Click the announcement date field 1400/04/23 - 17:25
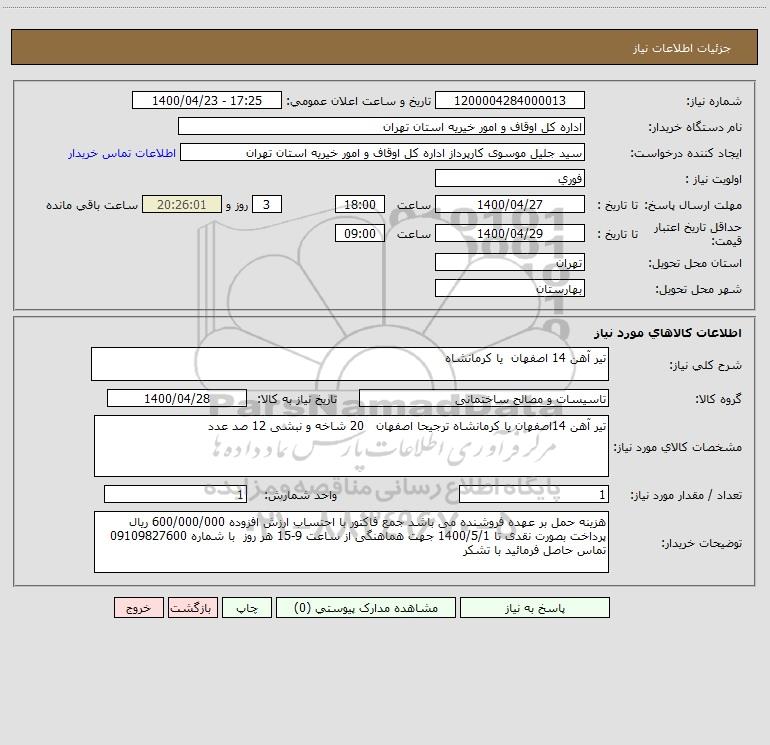Viewport: 770px width, 745px height. pyautogui.click(x=207, y=101)
